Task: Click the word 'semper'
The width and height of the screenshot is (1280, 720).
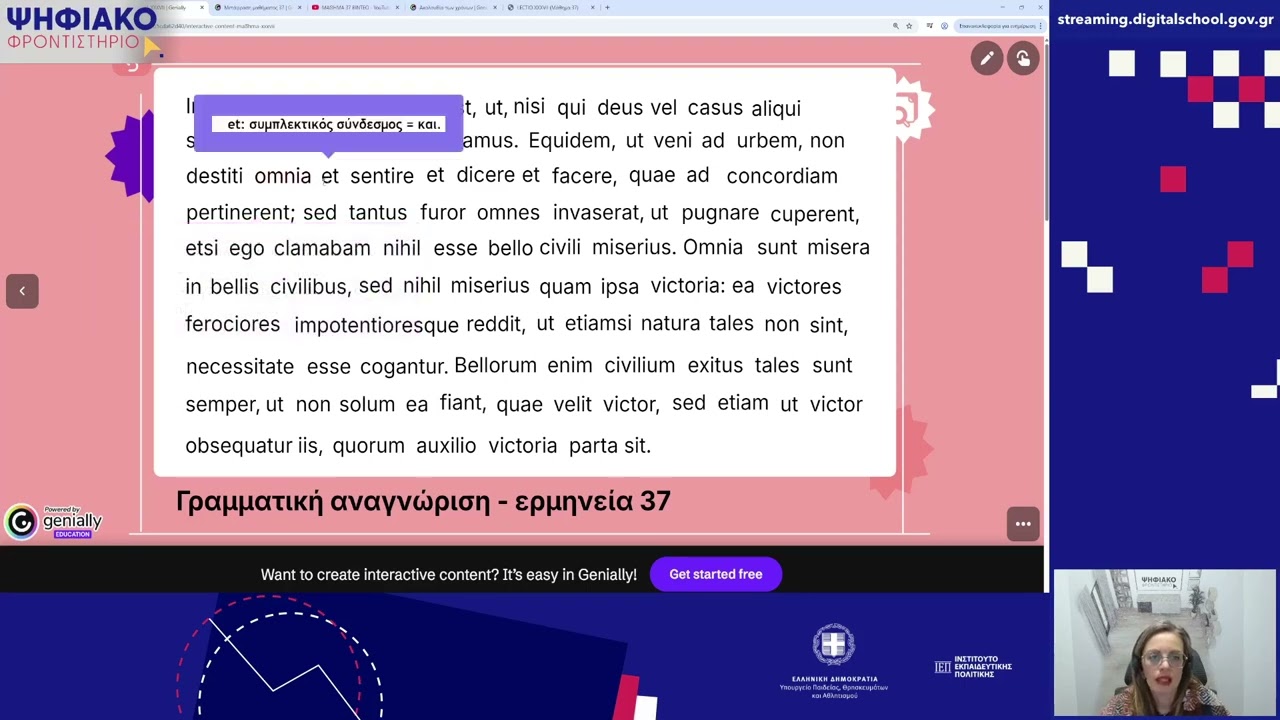Action: pyautogui.click(x=222, y=405)
